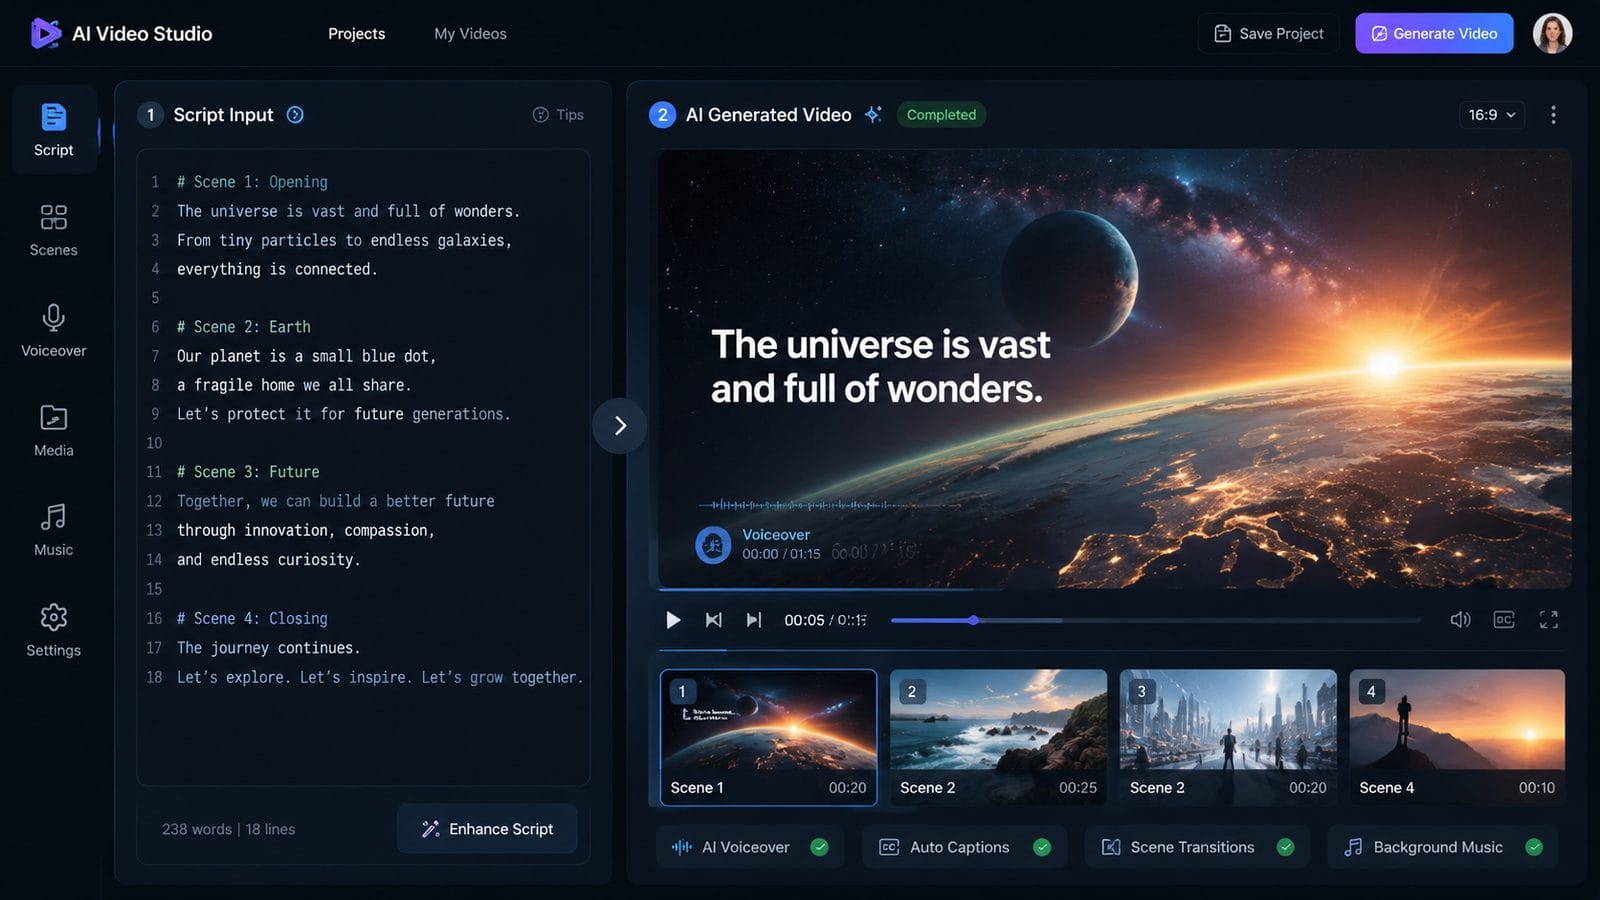
Task: Click the step 1 badge beside Script Input
Action: [x=150, y=115]
